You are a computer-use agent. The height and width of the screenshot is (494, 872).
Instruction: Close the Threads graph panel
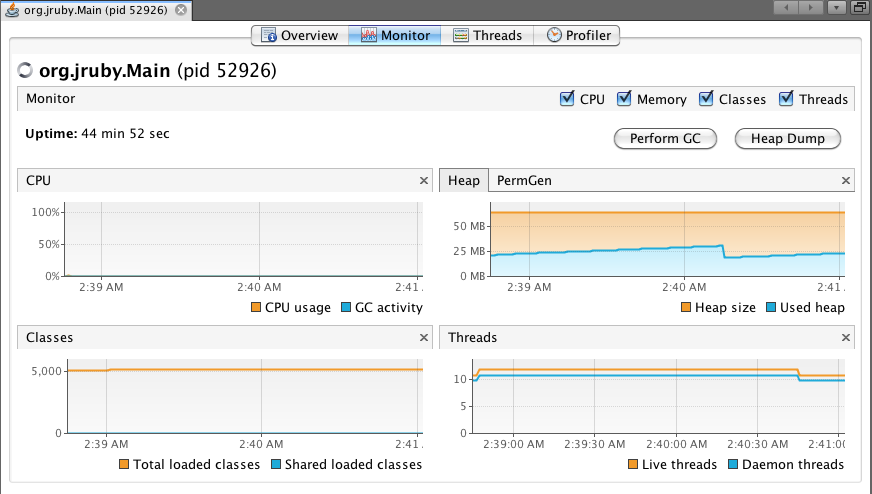pyautogui.click(x=846, y=338)
